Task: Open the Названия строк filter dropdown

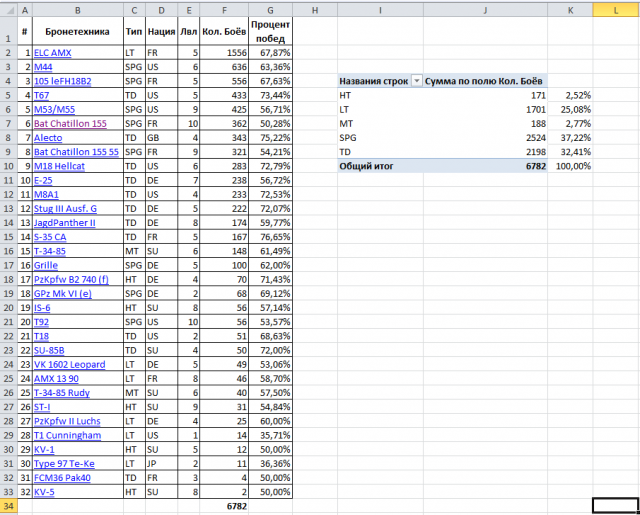Action: click(416, 81)
